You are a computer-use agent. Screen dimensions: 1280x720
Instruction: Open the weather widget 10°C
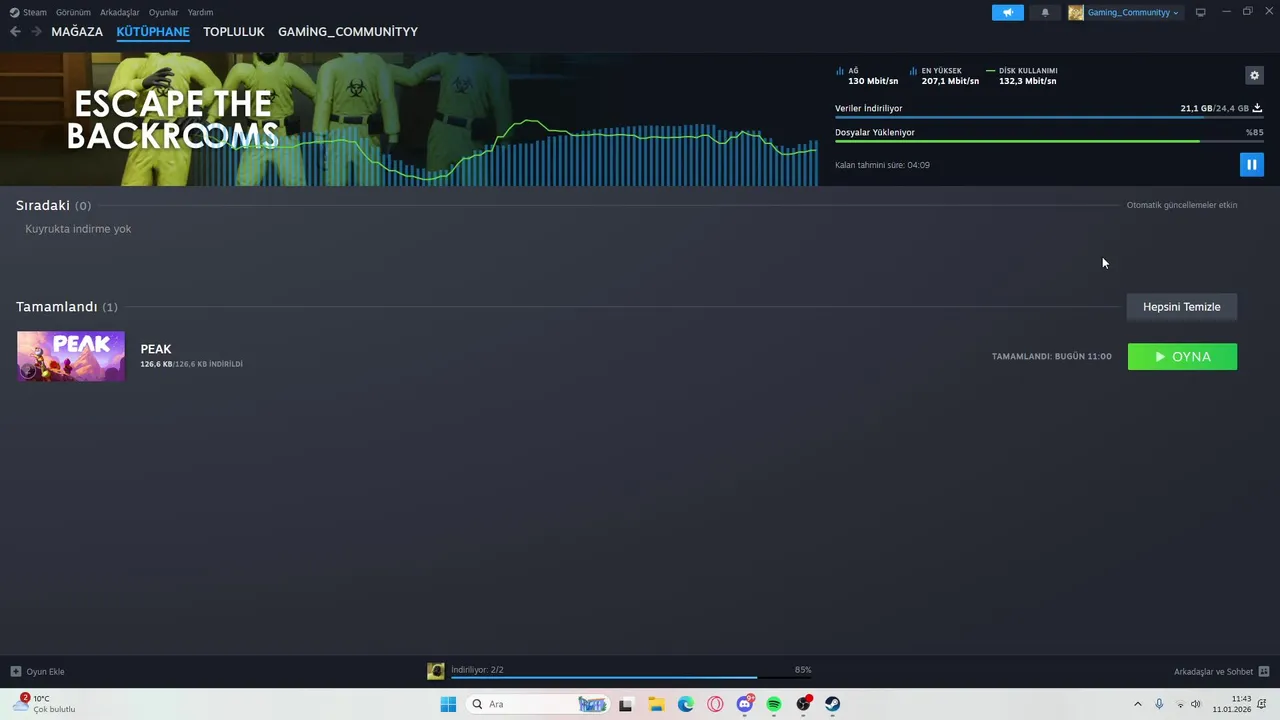45,704
